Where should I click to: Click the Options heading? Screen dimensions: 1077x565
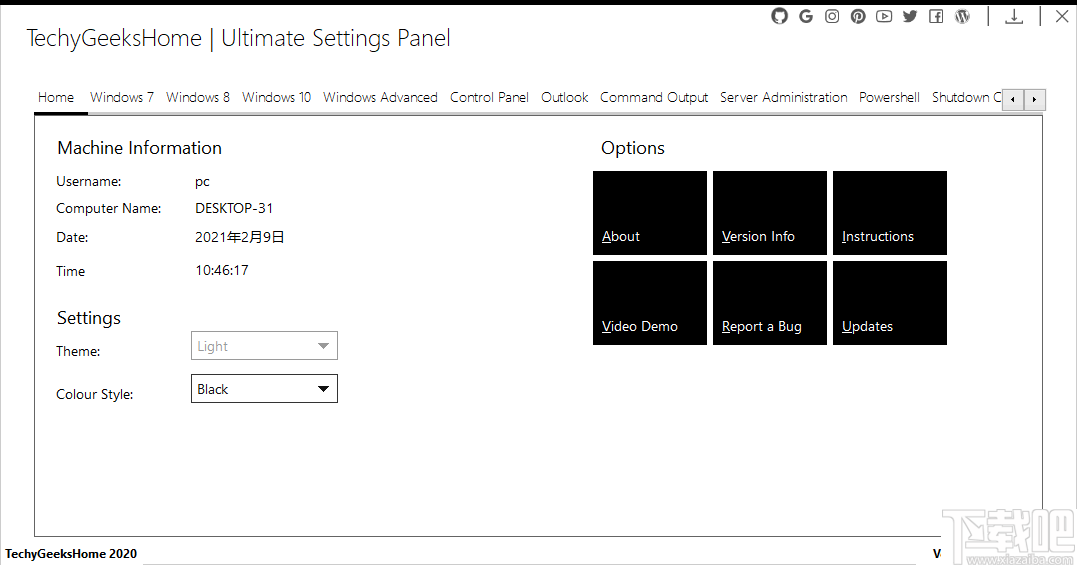[x=633, y=148]
